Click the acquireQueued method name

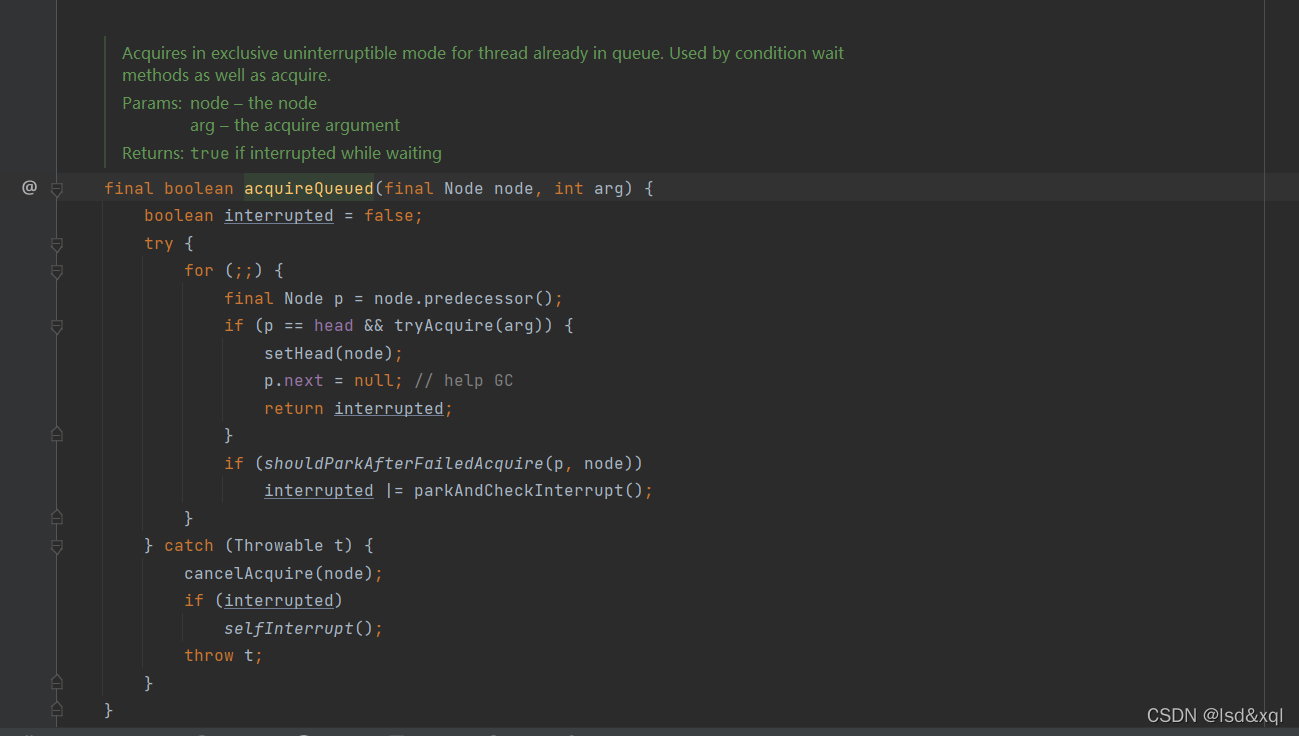[x=308, y=188]
